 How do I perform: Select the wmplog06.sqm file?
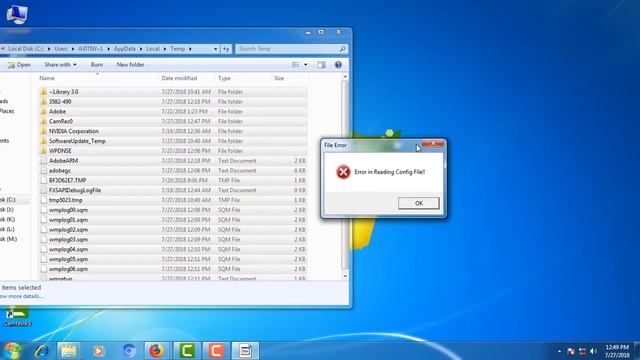coord(173,269)
